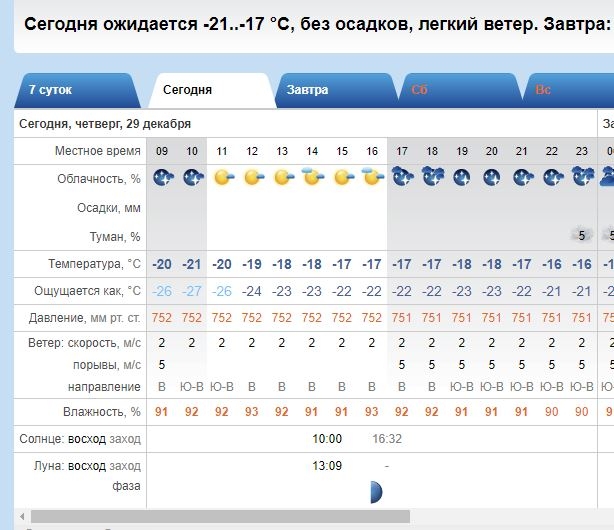Click sunset time 16:32
This screenshot has width=614, height=530.
click(387, 439)
